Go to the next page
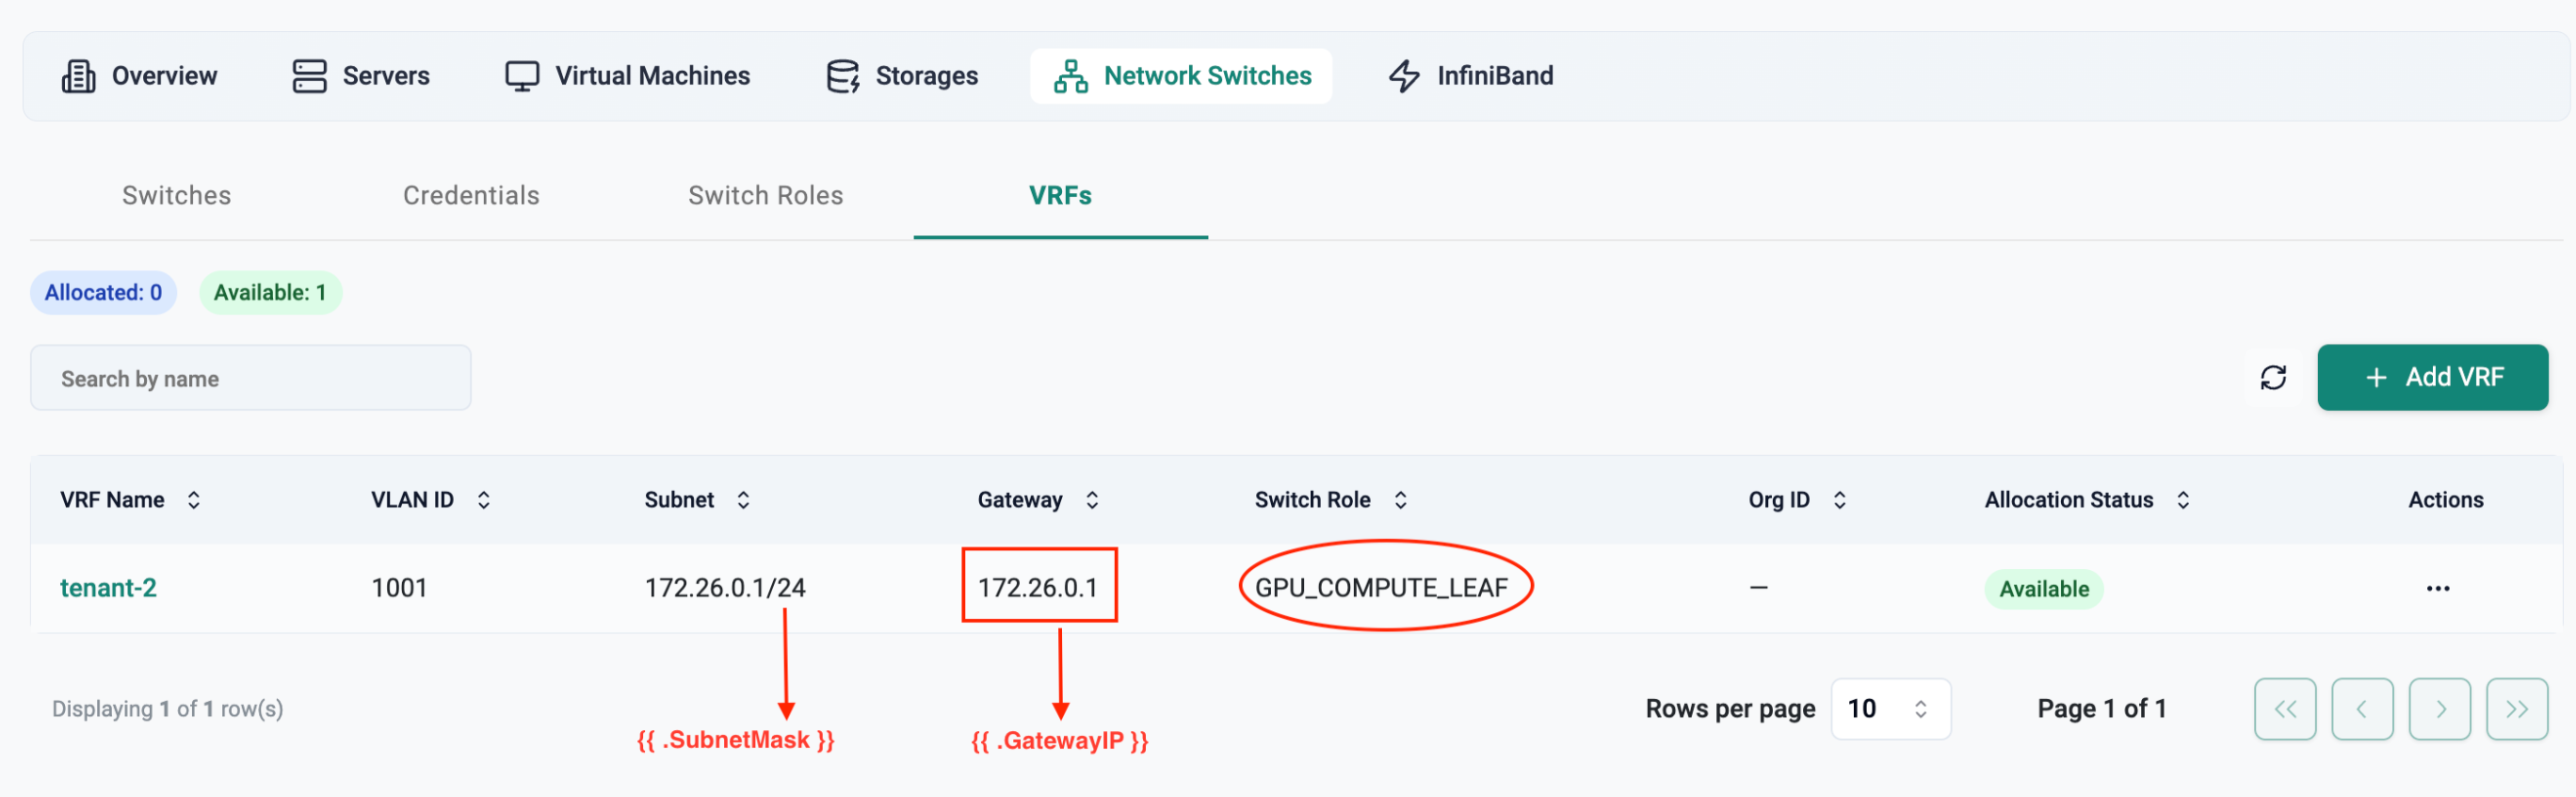The width and height of the screenshot is (2576, 797). (2440, 709)
